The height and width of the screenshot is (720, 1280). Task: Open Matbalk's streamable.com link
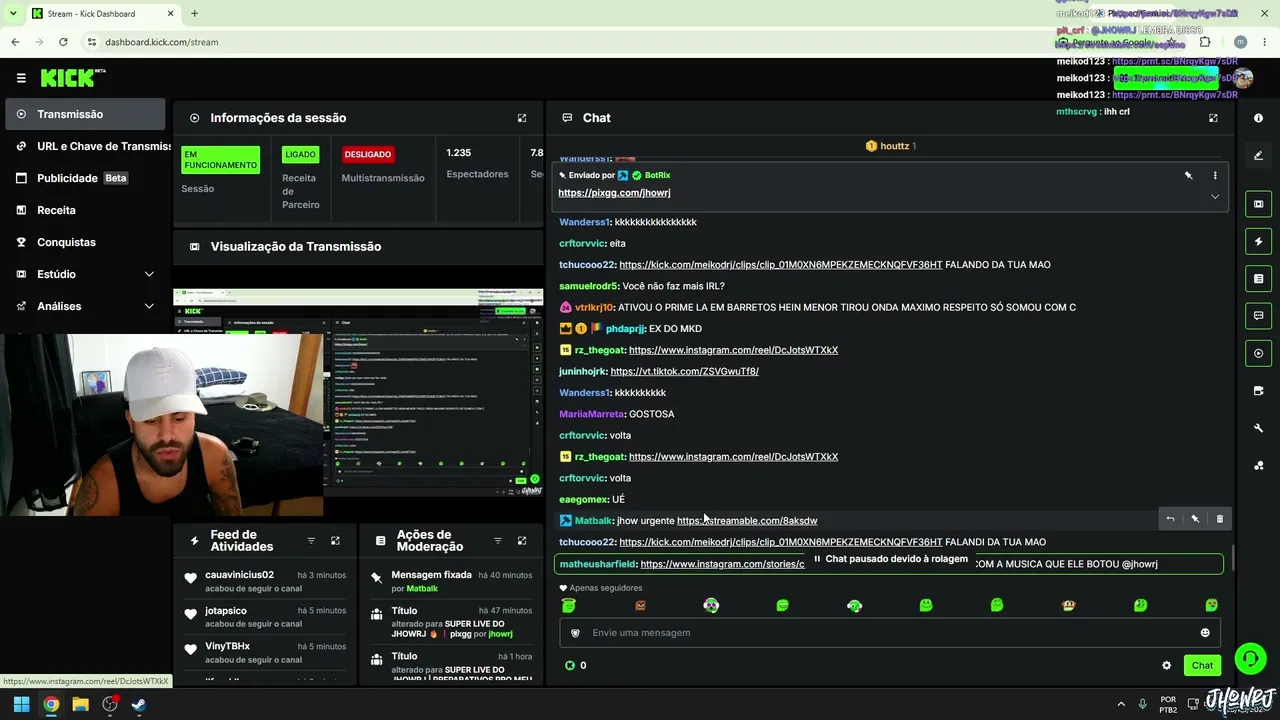click(x=747, y=520)
